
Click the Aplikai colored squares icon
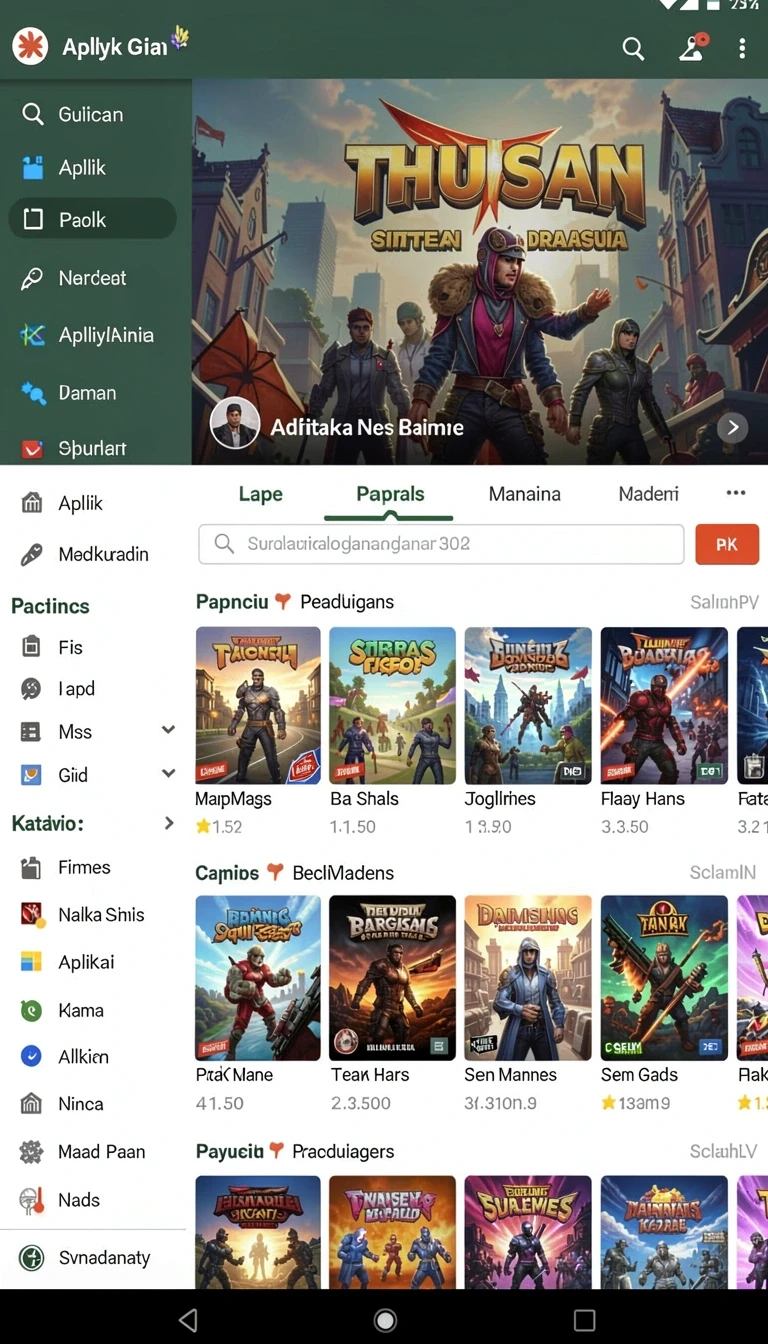click(x=32, y=962)
